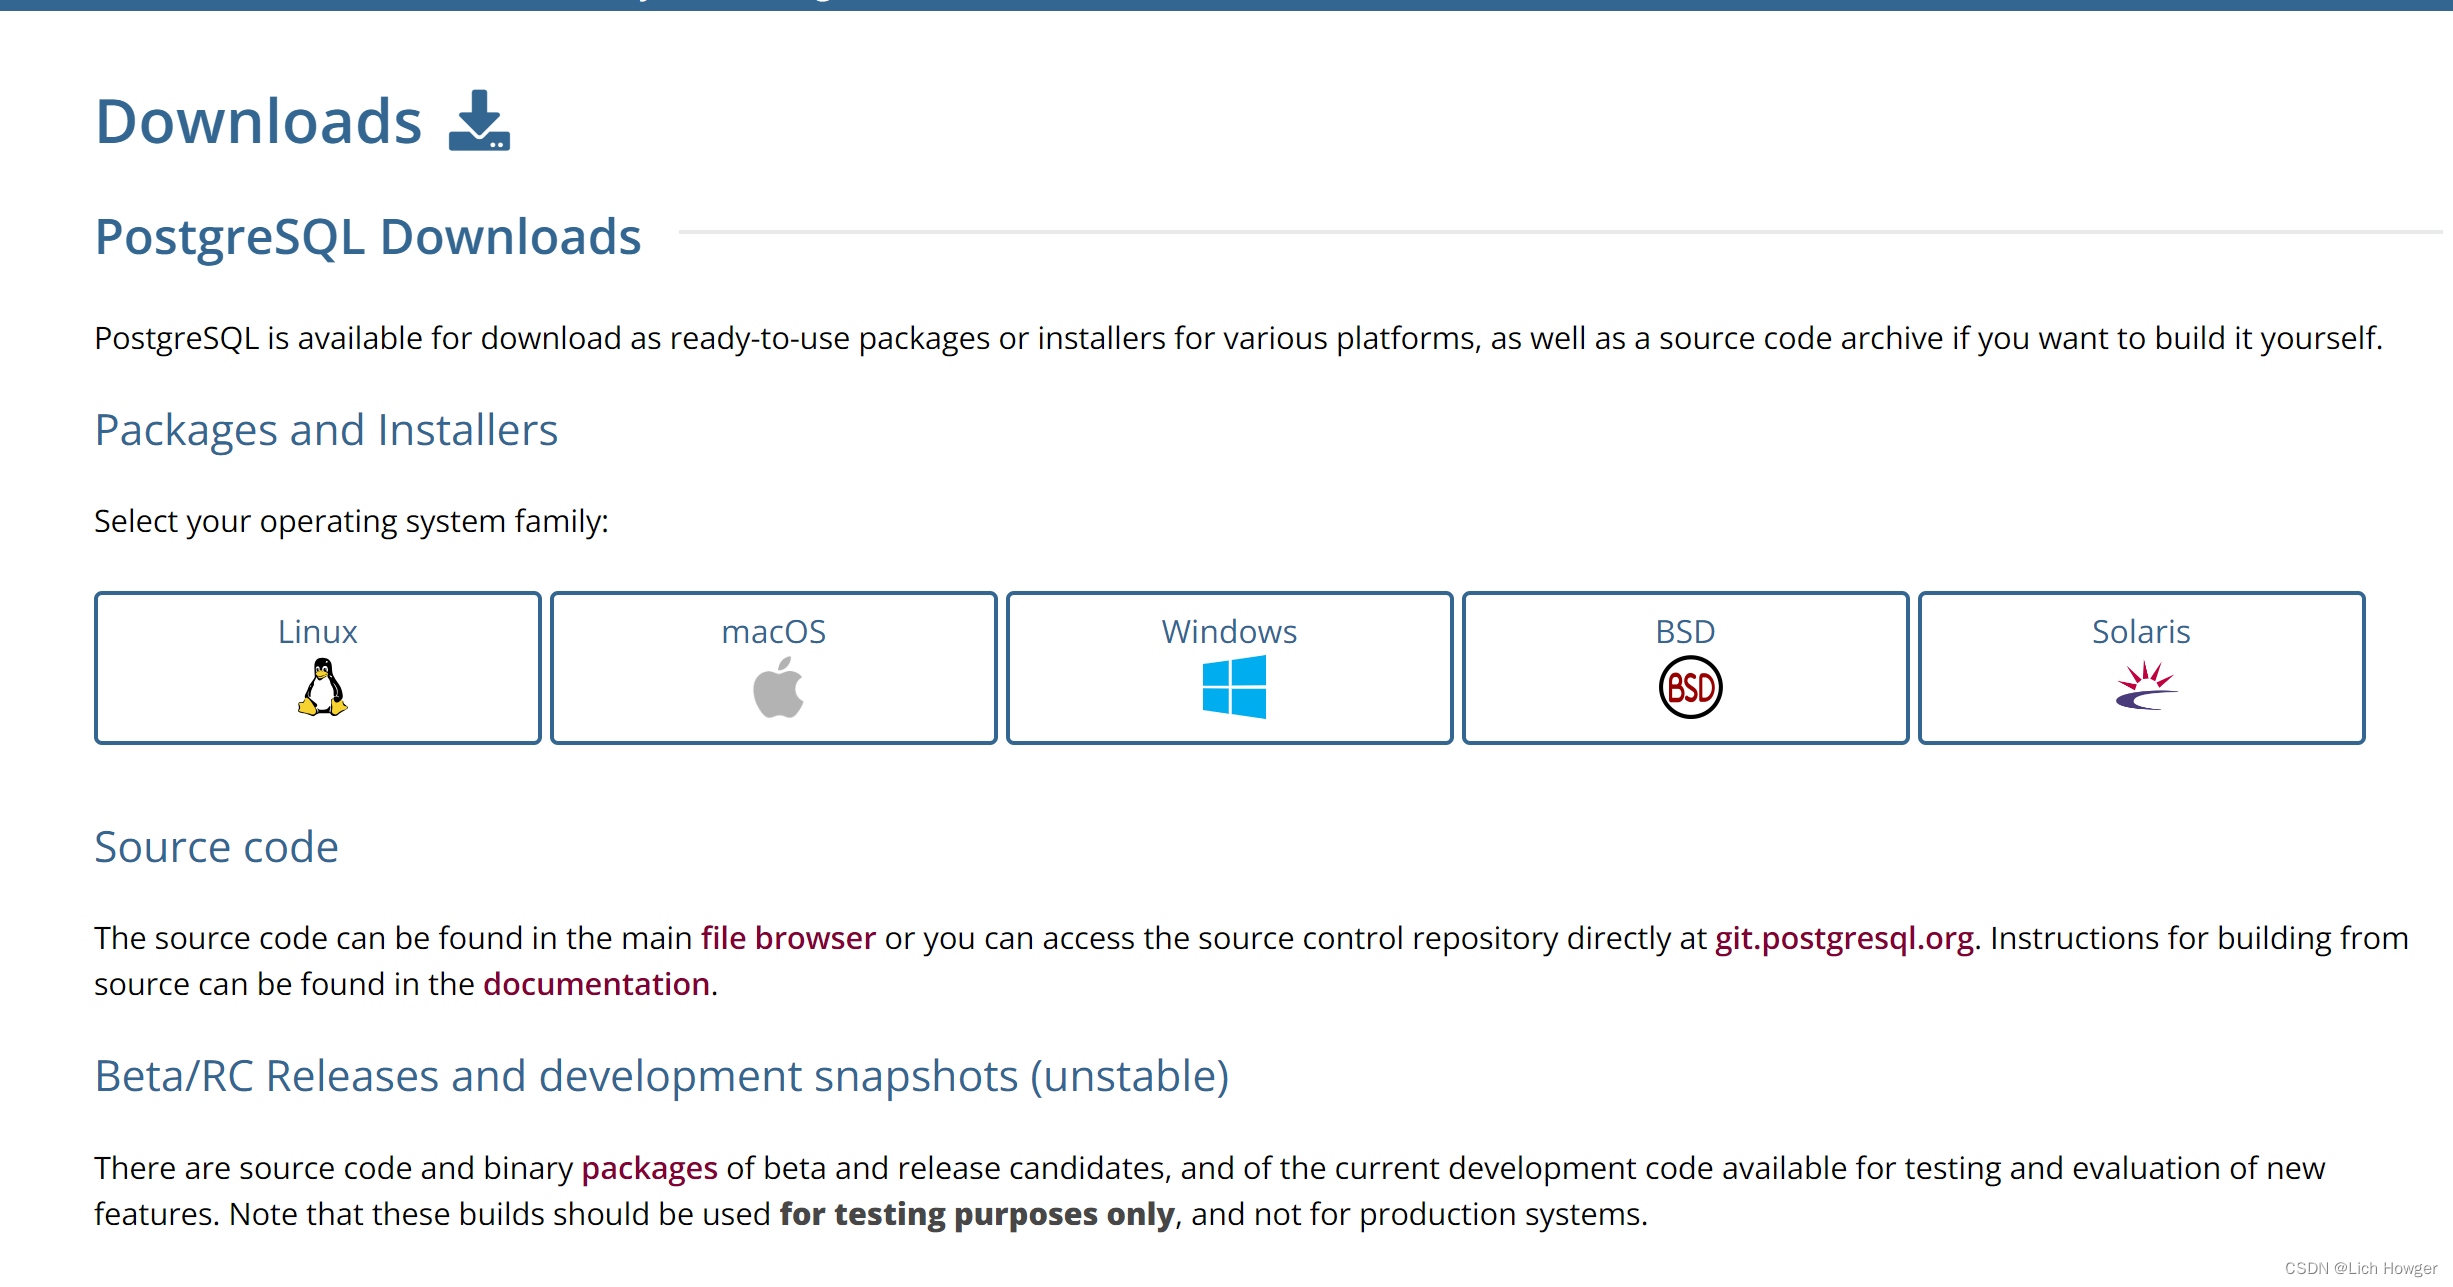The image size is (2453, 1287).
Task: Click the Solaris sunburst logo
Action: click(x=2145, y=687)
